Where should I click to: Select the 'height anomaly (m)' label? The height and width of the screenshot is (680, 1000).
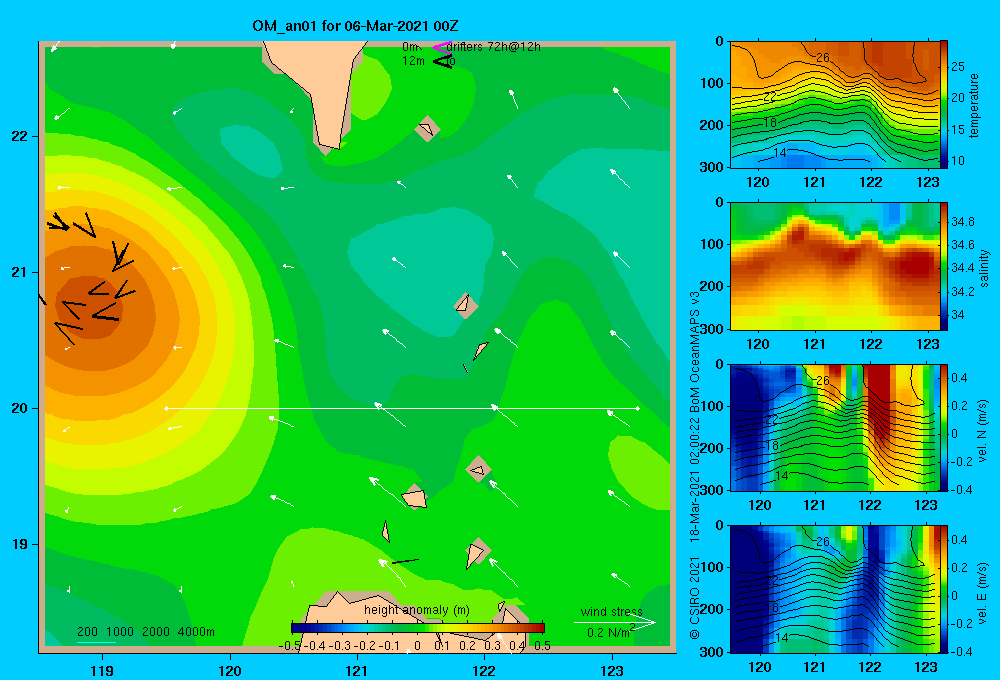pyautogui.click(x=416, y=610)
